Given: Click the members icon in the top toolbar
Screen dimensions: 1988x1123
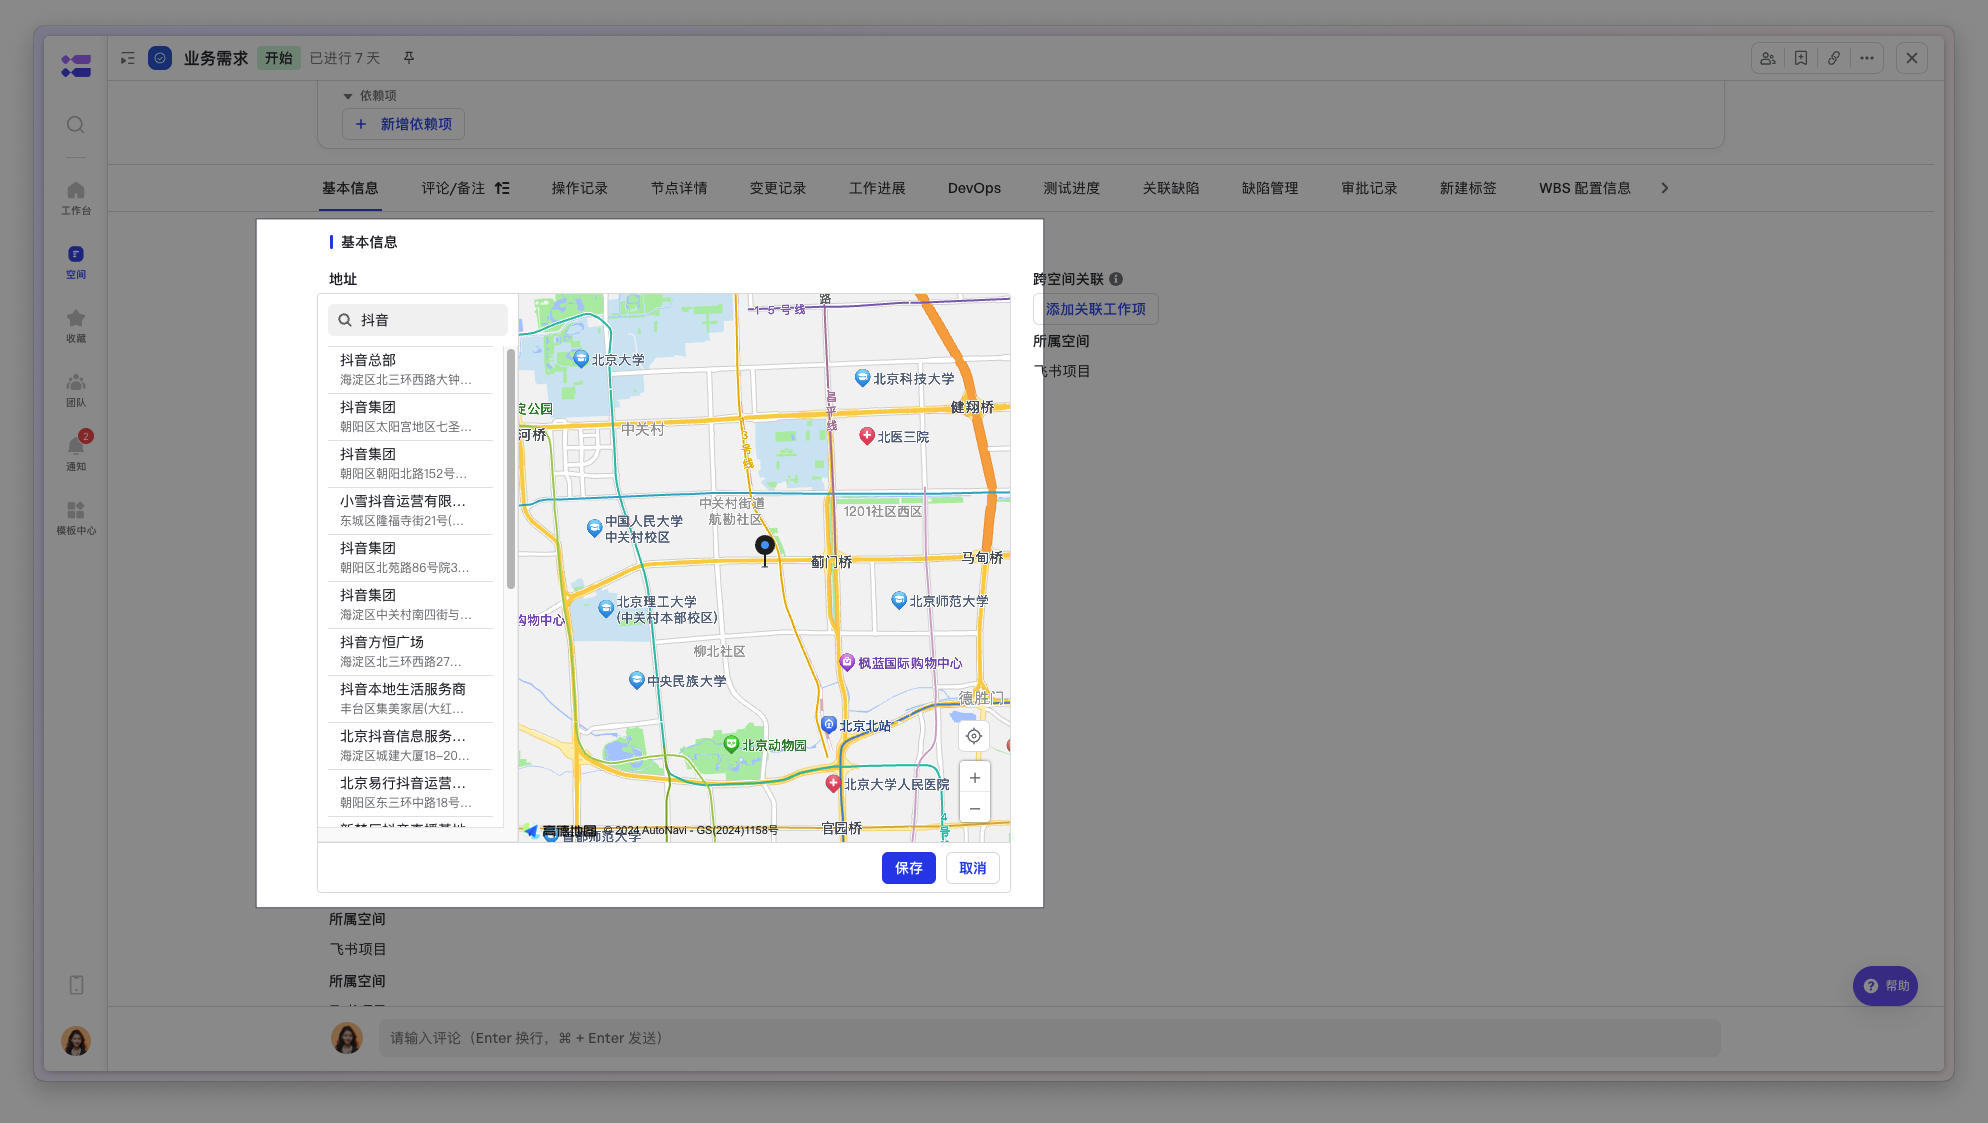Looking at the screenshot, I should tap(1768, 58).
